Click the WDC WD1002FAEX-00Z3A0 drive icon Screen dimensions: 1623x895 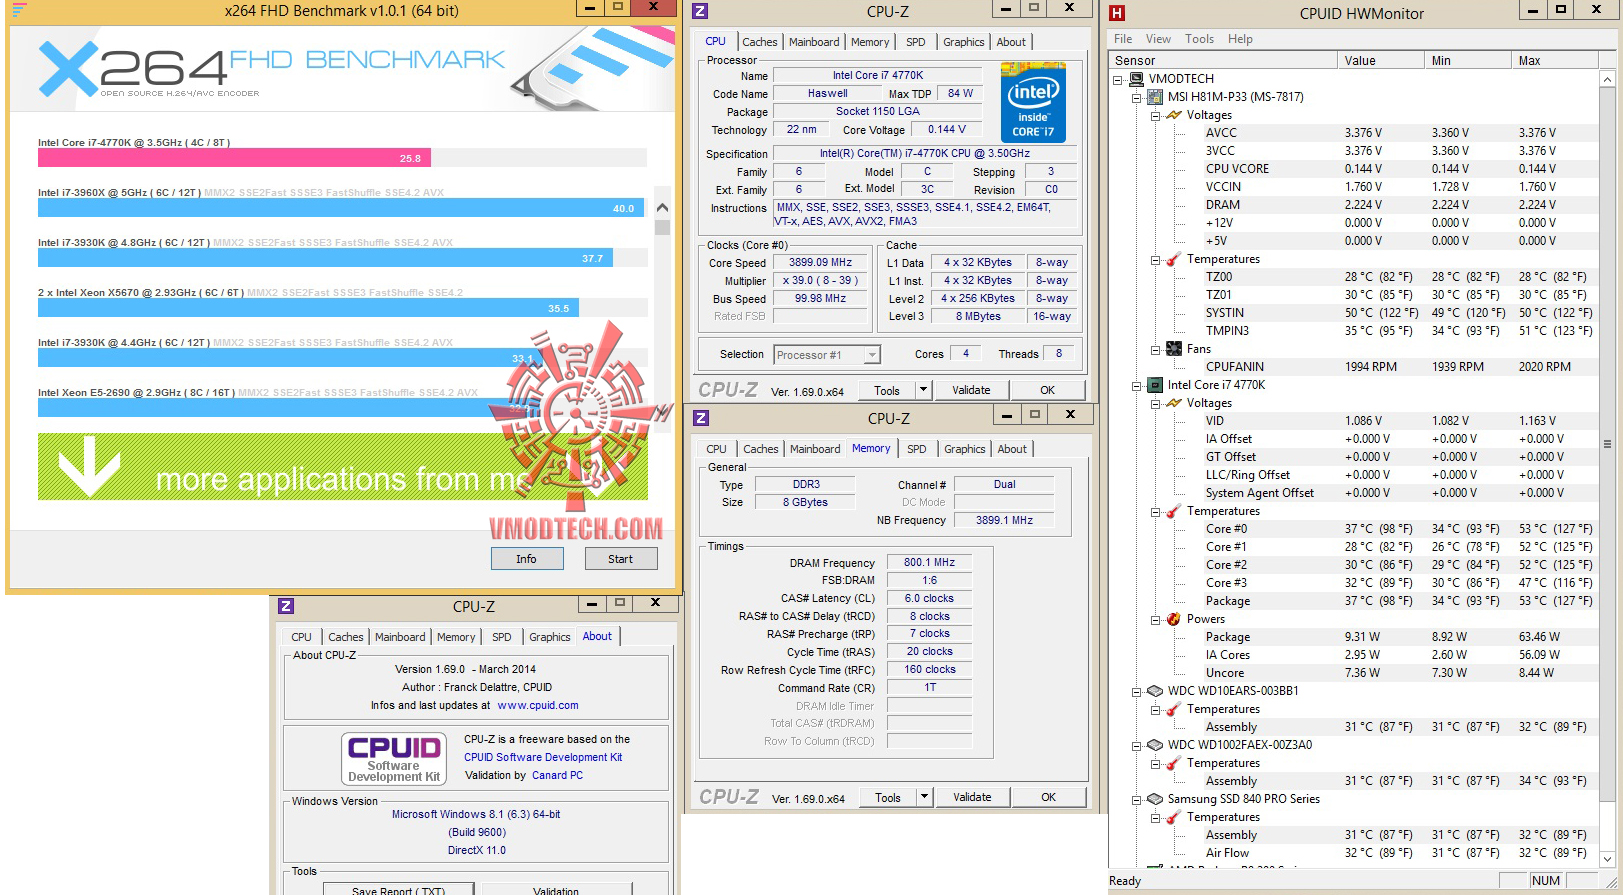click(1155, 745)
